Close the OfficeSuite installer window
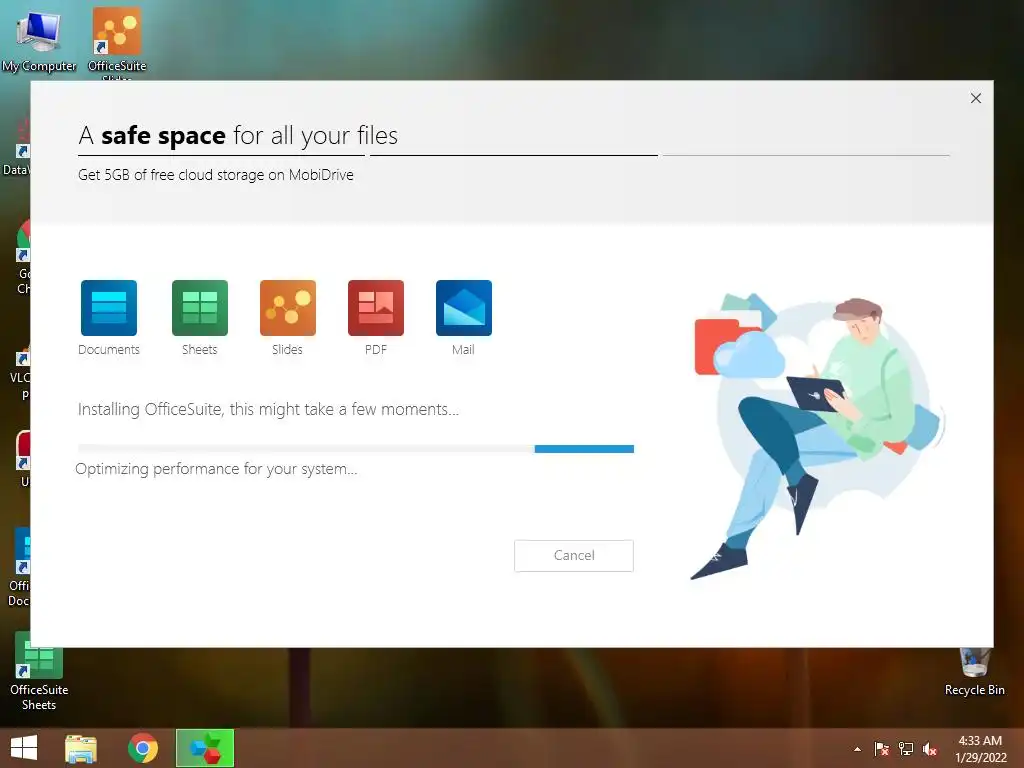1024x768 pixels. (976, 98)
